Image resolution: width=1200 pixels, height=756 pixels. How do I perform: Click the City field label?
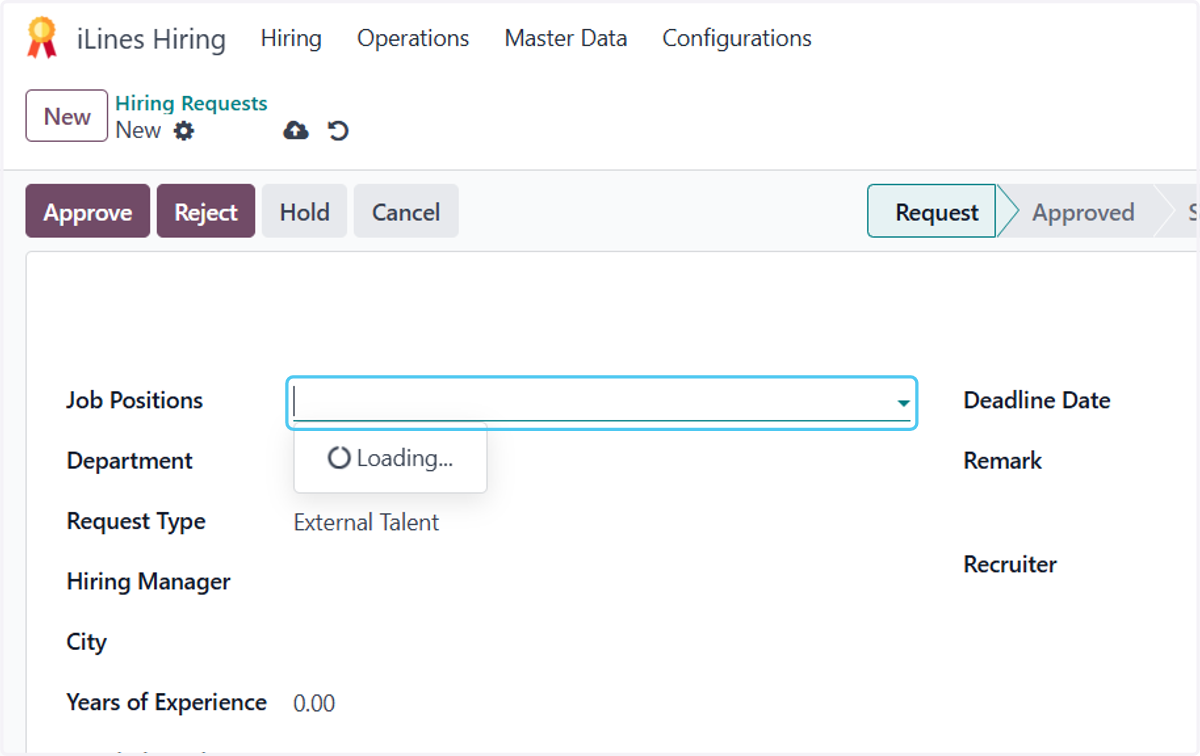[x=87, y=642]
